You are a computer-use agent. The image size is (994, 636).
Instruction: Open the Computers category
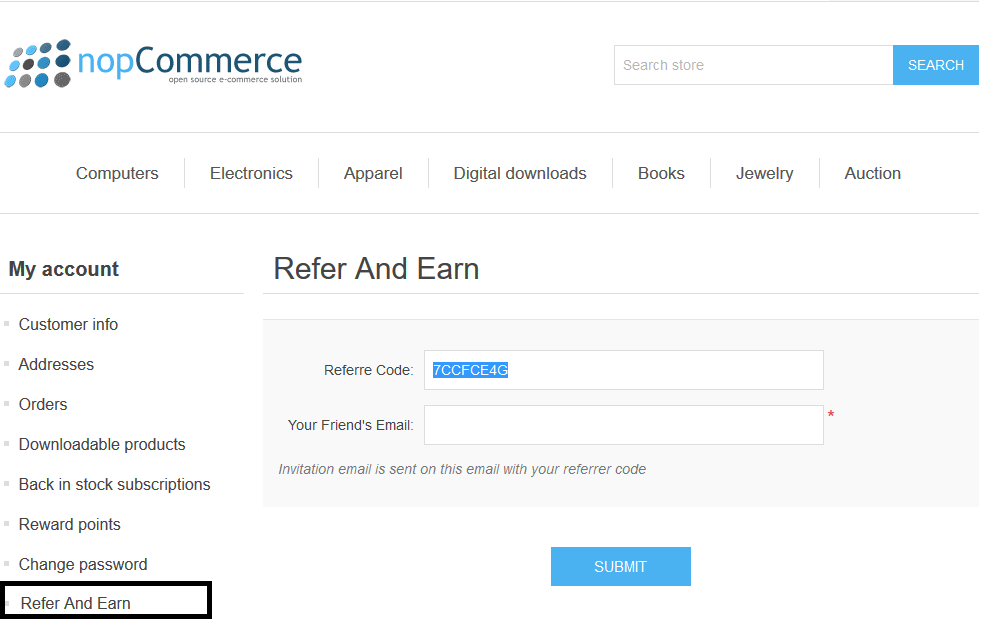pyautogui.click(x=117, y=174)
